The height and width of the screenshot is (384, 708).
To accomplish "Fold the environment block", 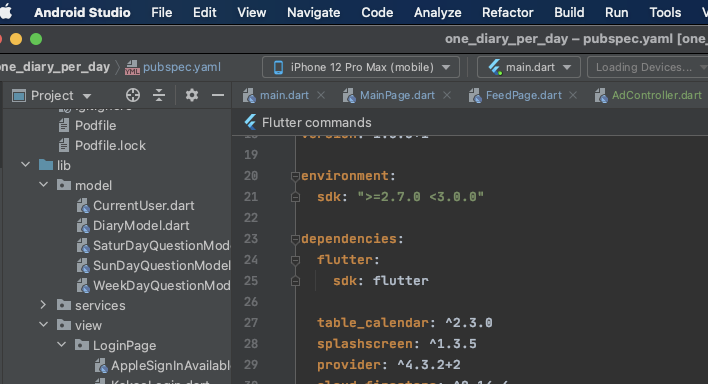I will (295, 176).
